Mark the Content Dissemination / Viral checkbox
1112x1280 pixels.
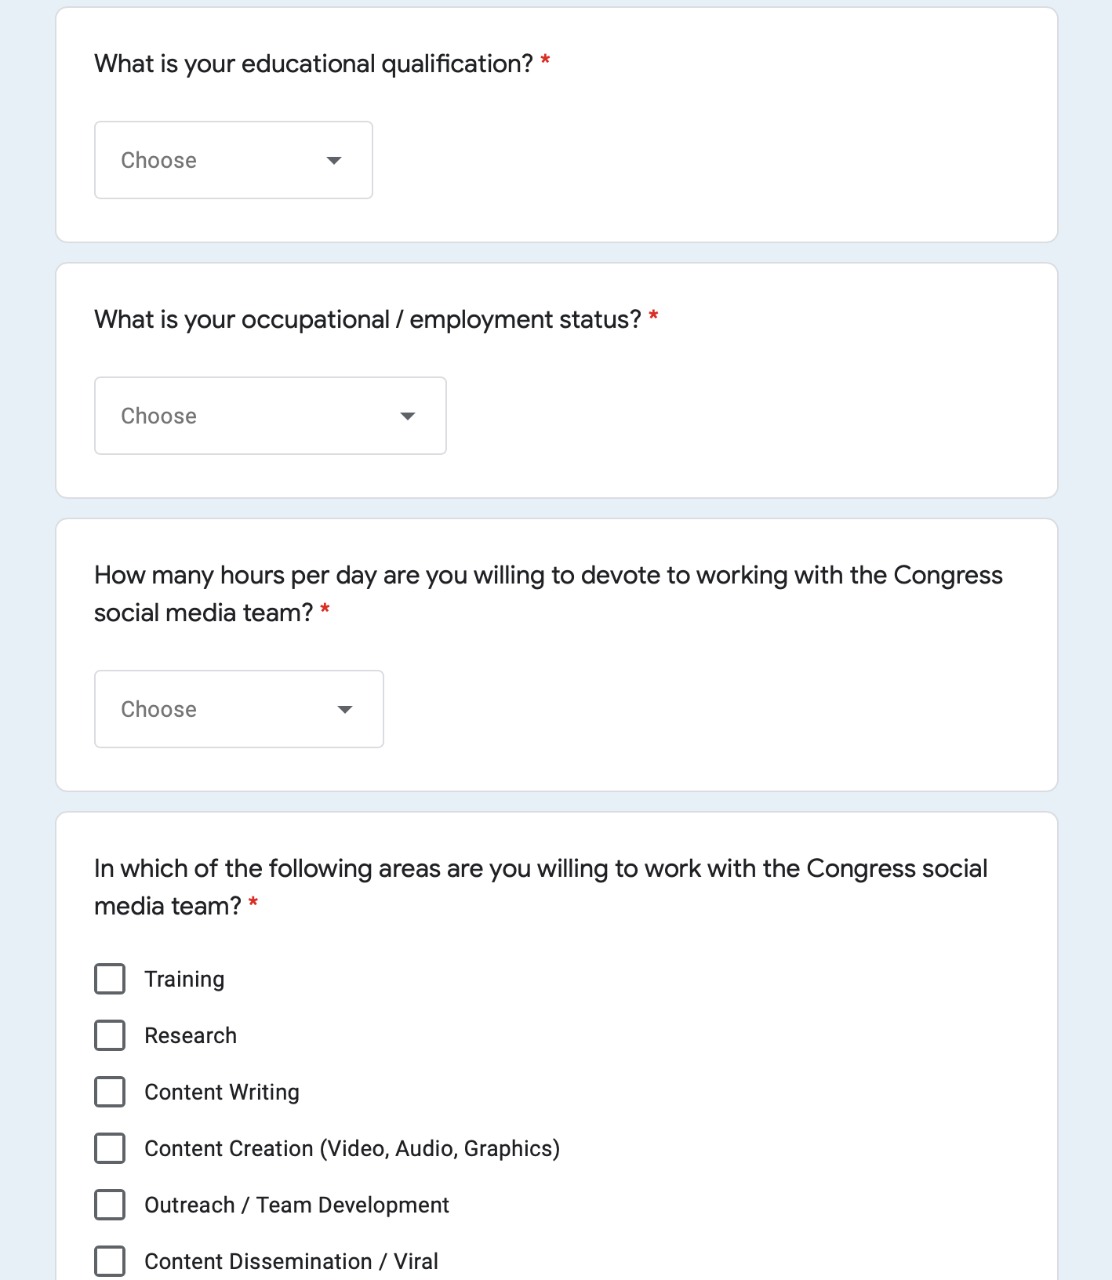coord(110,1261)
